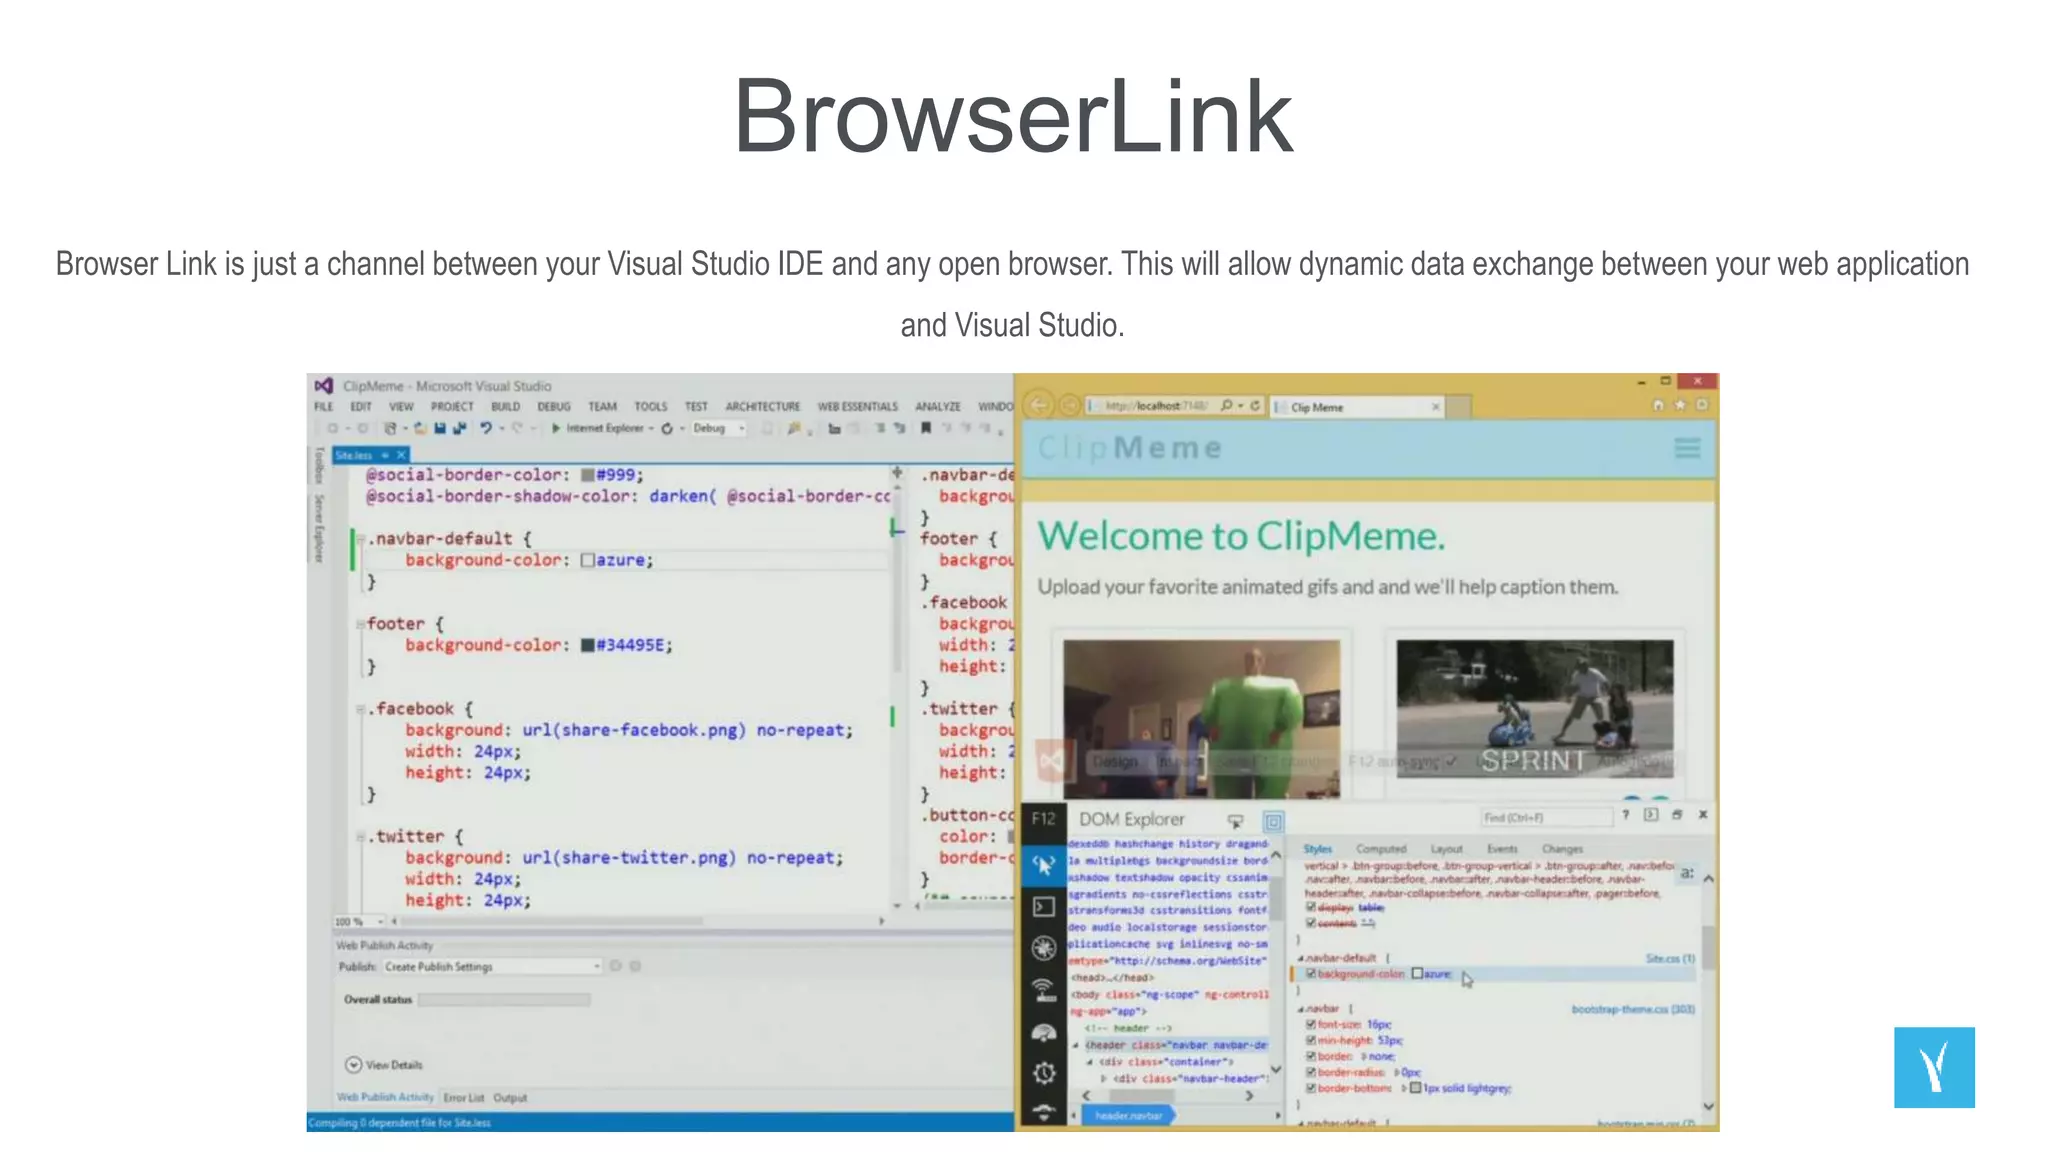Screen dimensions: 2048x1152
Task: Open the Internet Explorer browser dropdown arrow
Action: pos(651,428)
